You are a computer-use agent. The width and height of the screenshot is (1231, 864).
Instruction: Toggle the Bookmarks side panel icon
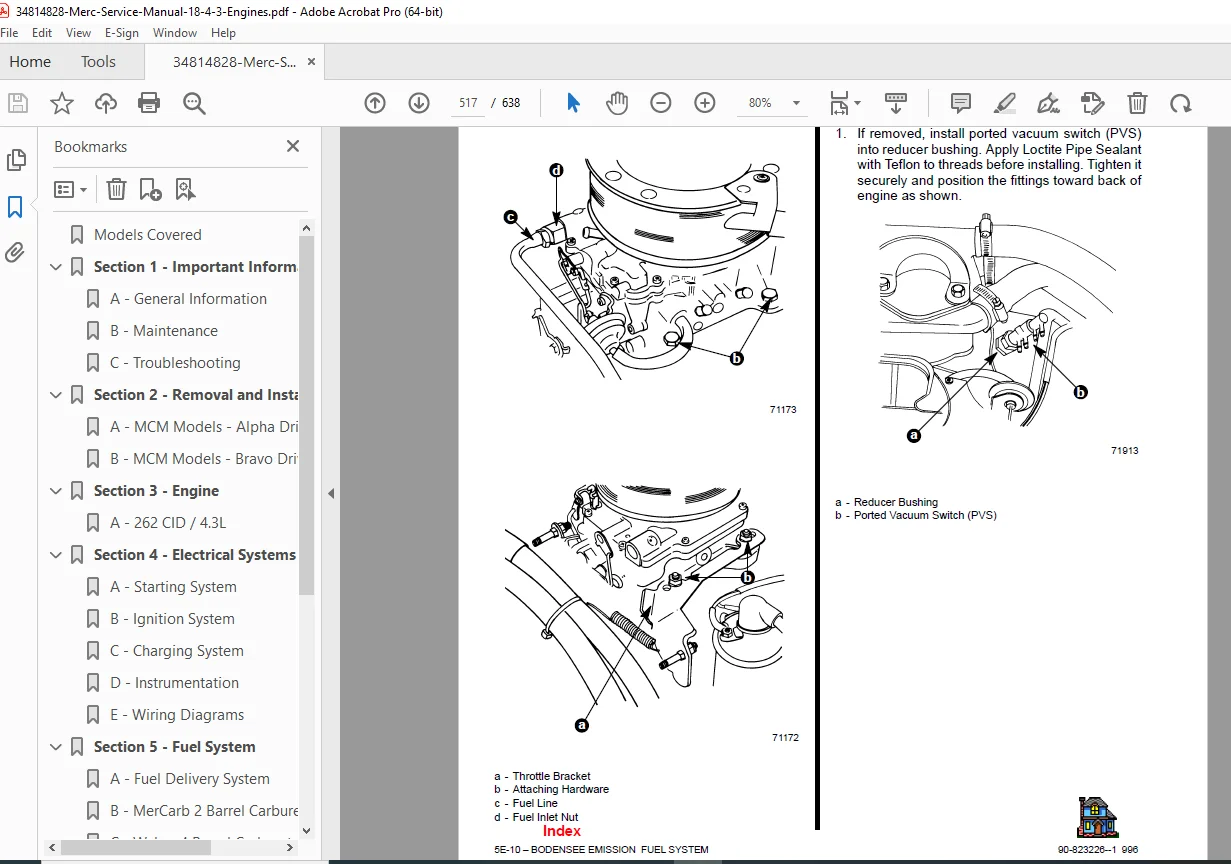point(16,207)
